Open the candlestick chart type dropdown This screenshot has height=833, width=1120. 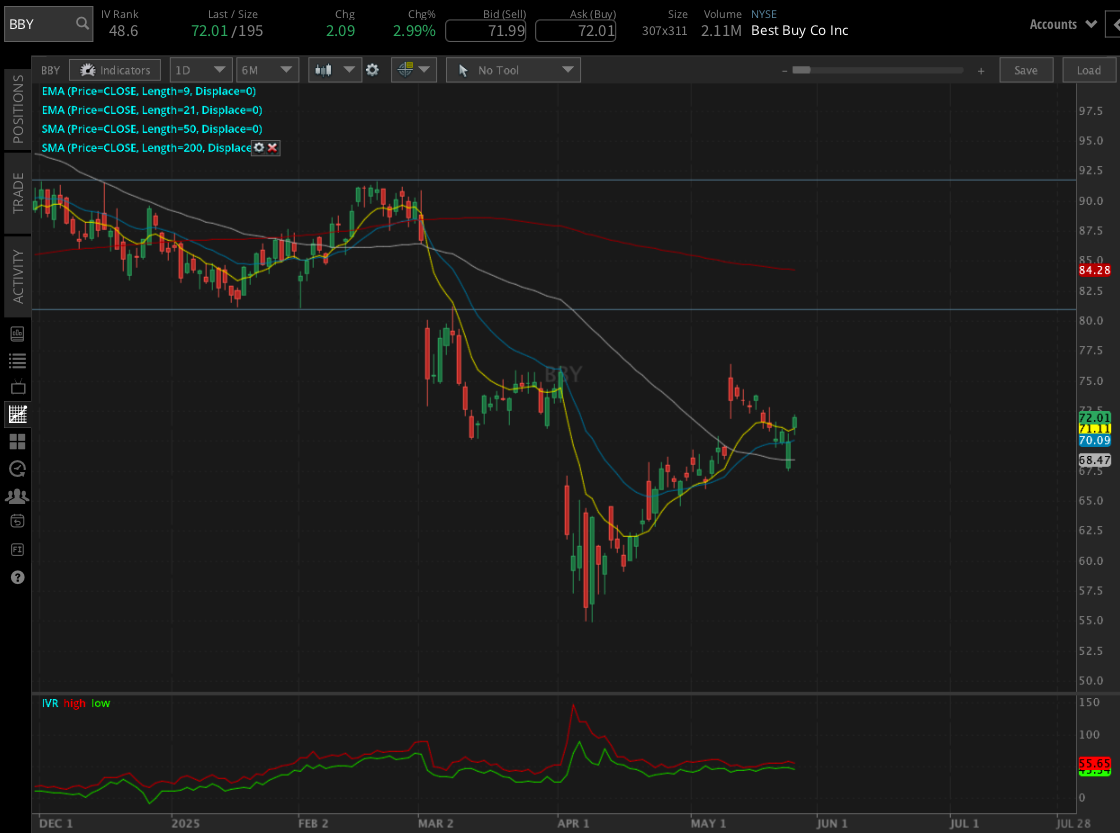(x=335, y=70)
